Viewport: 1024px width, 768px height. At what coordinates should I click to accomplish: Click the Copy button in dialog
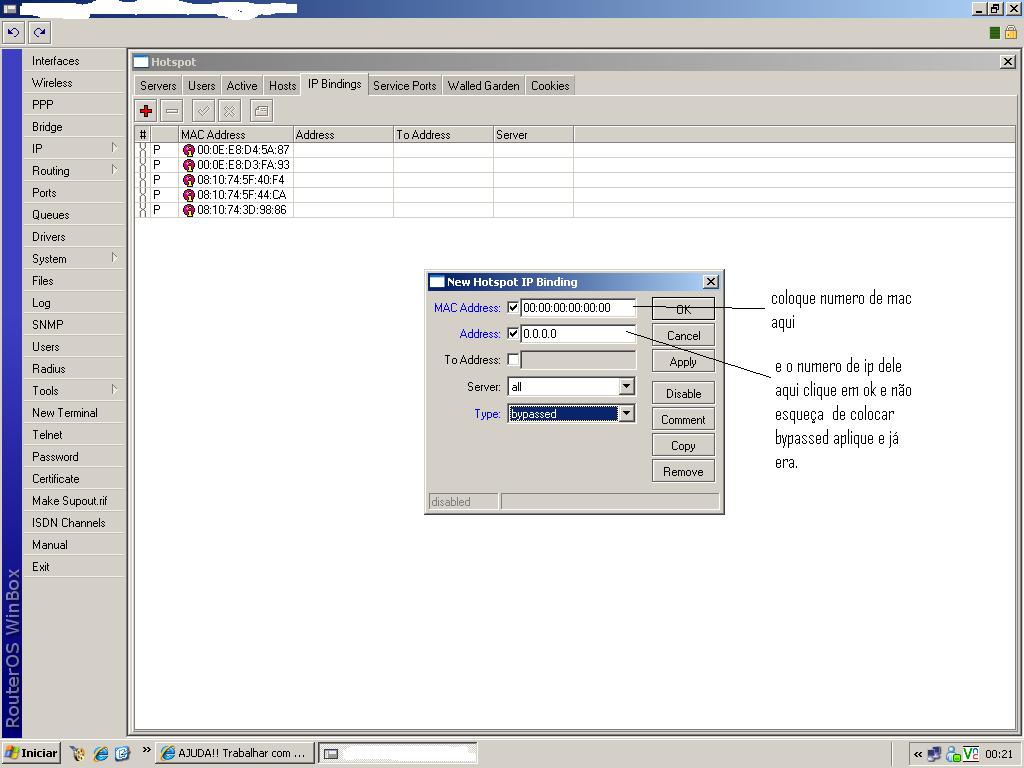point(683,445)
